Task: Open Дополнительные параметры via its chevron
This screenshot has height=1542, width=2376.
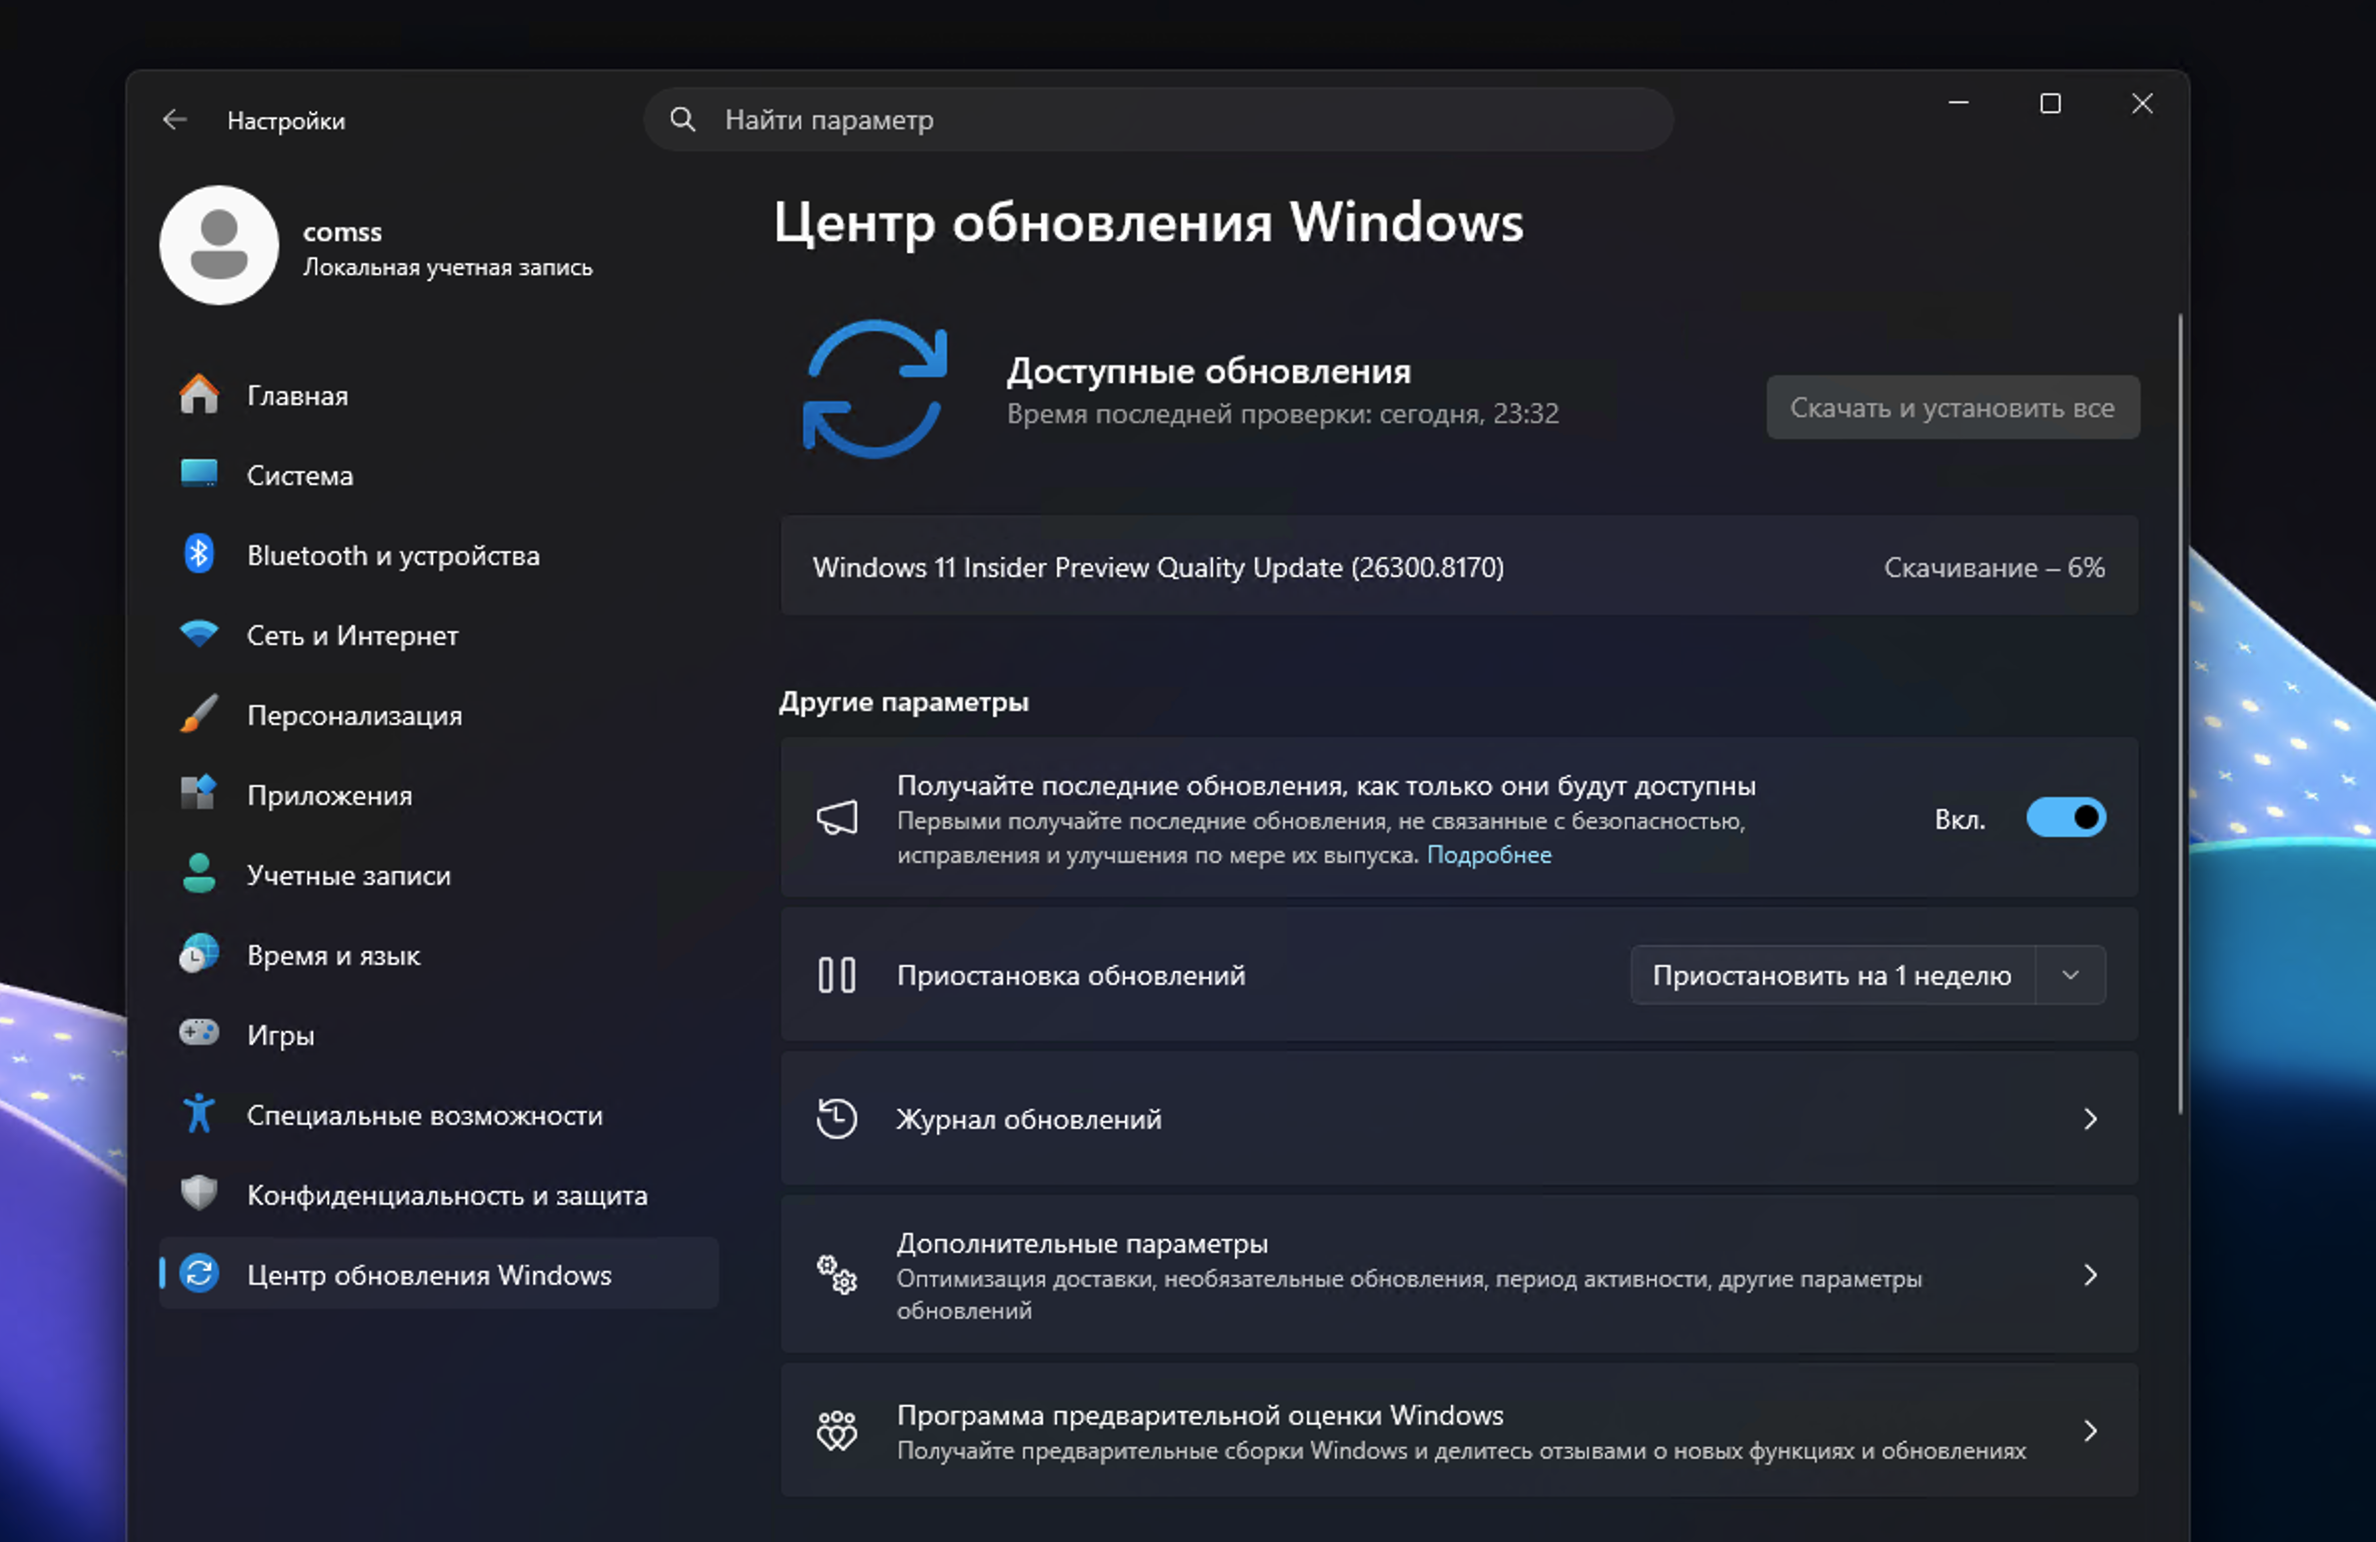Action: pos(2090,1275)
